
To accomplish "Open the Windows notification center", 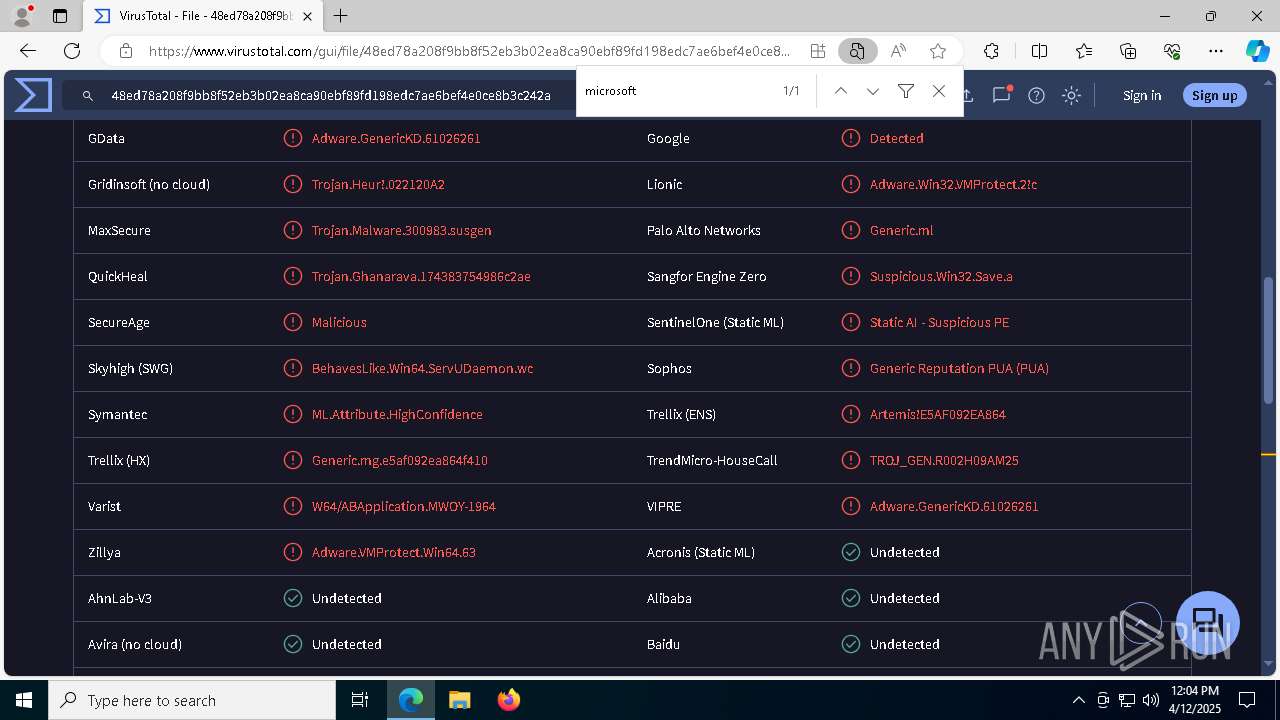I will tap(1247, 700).
